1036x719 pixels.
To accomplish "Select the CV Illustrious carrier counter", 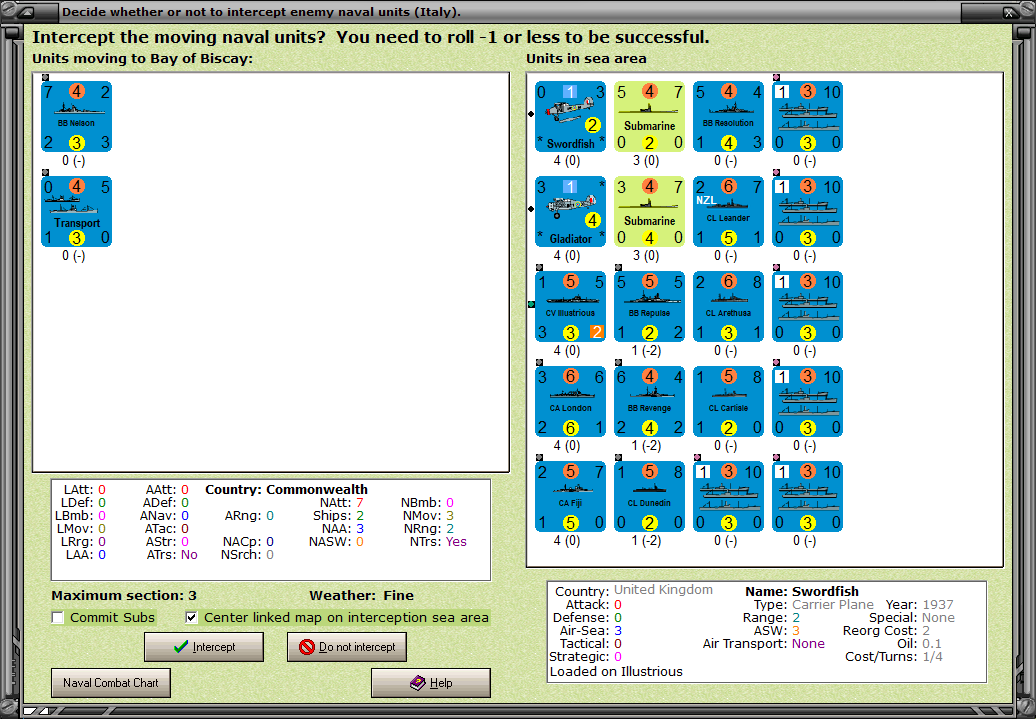I will (570, 307).
